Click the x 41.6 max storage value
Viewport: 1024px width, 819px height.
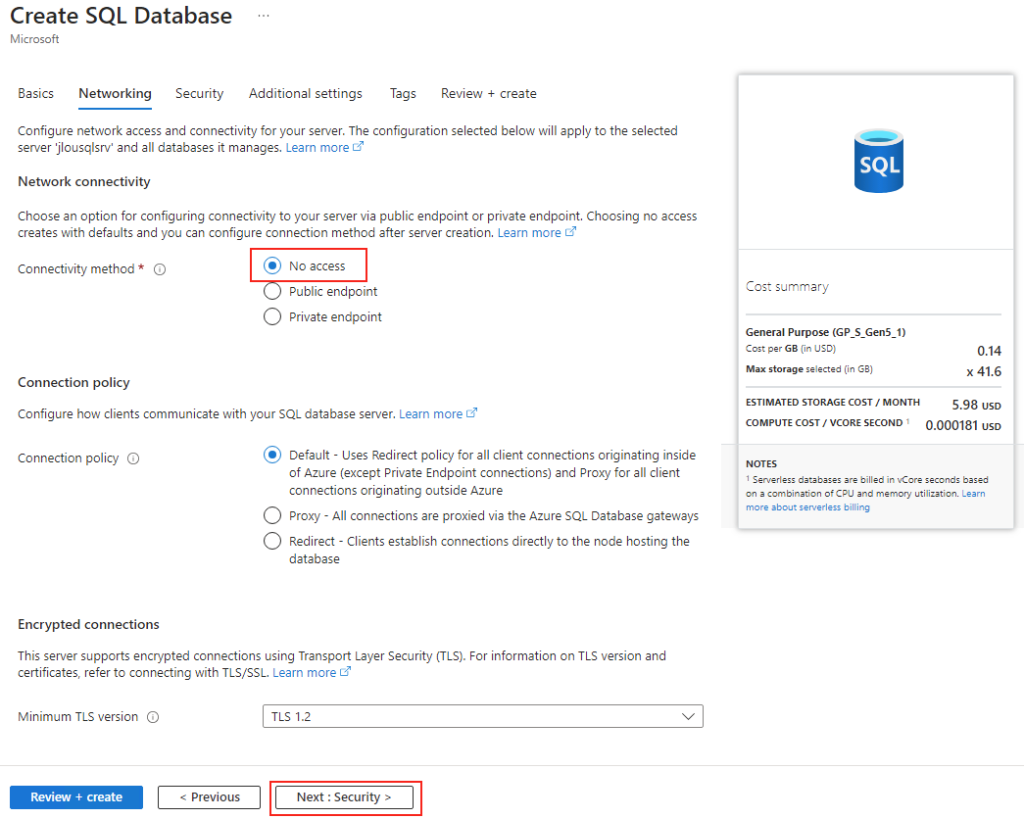[x=984, y=372]
